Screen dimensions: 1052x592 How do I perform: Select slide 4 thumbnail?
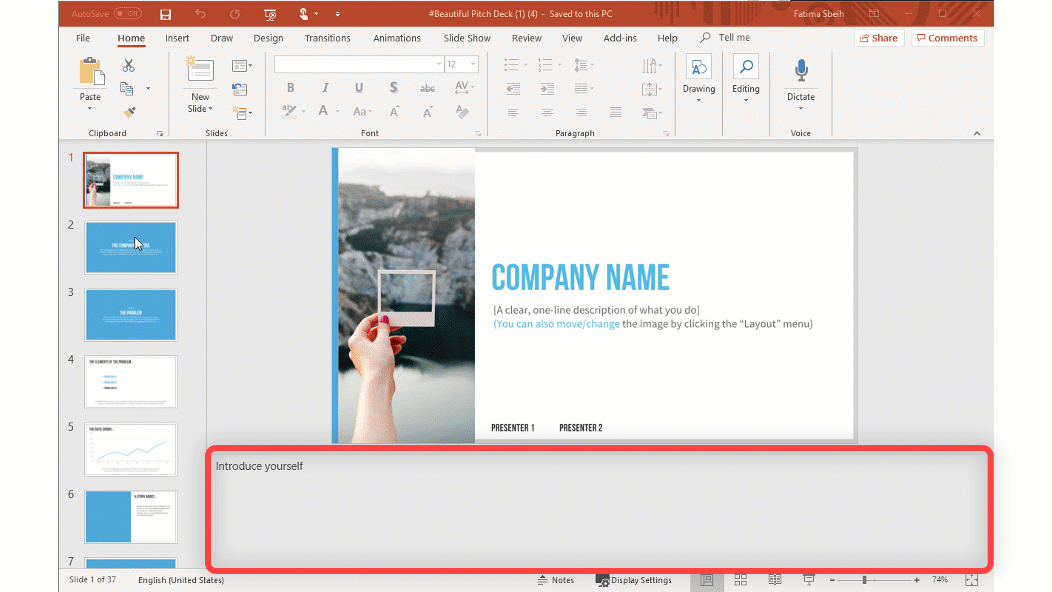pos(131,381)
